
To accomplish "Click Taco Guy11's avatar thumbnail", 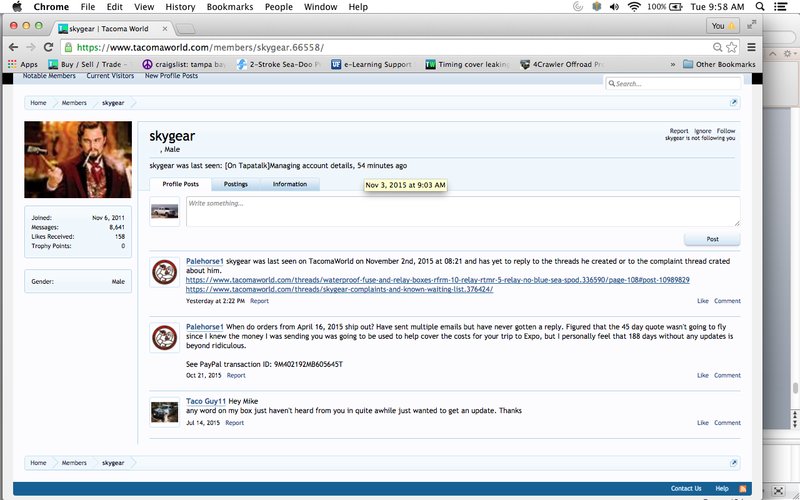I will [164, 412].
